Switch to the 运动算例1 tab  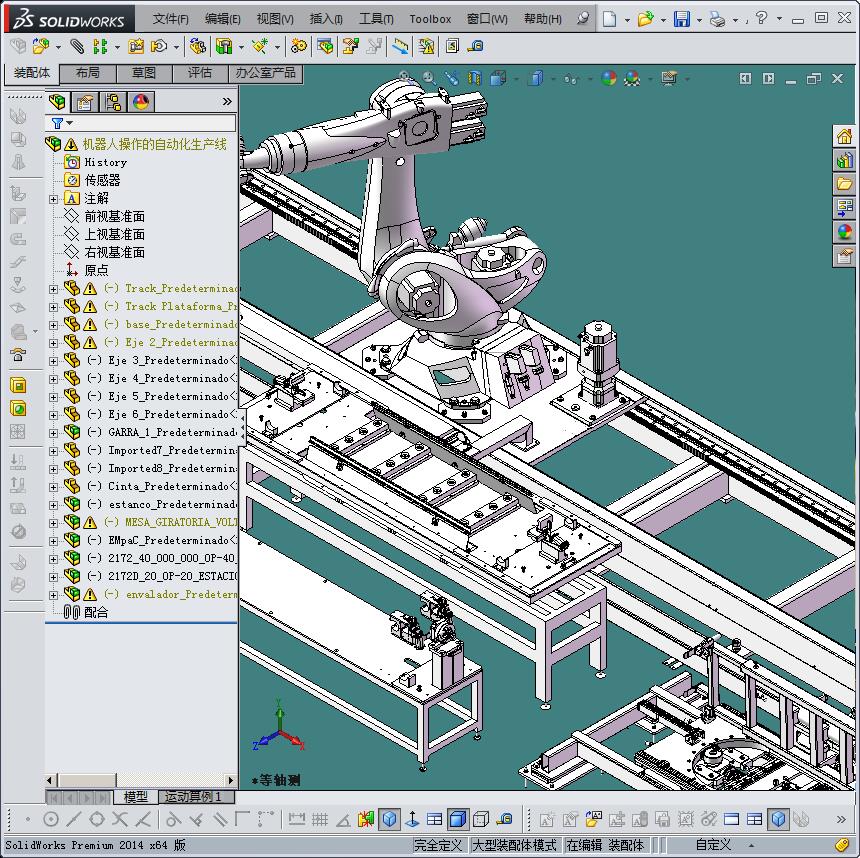click(194, 796)
